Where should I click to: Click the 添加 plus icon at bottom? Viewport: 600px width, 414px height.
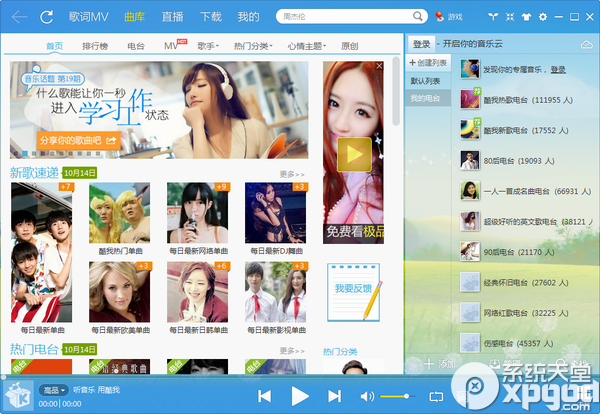[x=429, y=363]
